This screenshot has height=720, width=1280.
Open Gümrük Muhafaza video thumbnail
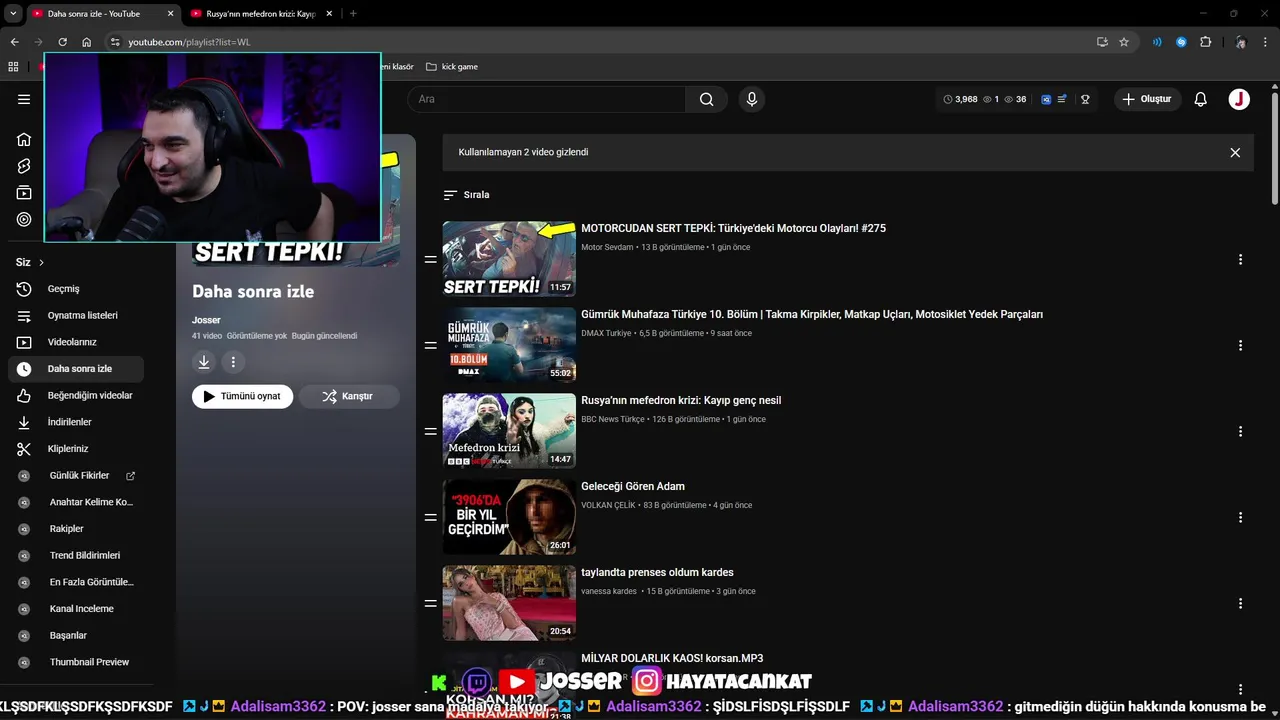pos(509,345)
